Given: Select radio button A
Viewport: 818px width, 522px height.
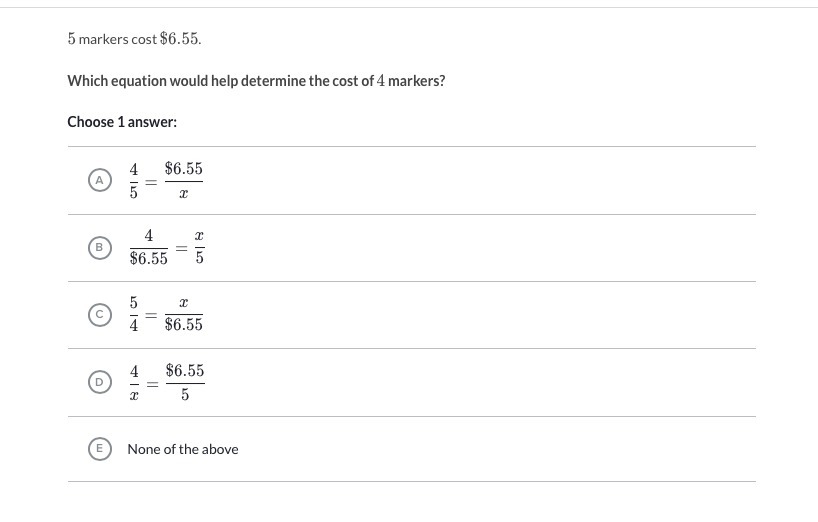Looking at the screenshot, I should click(x=98, y=180).
